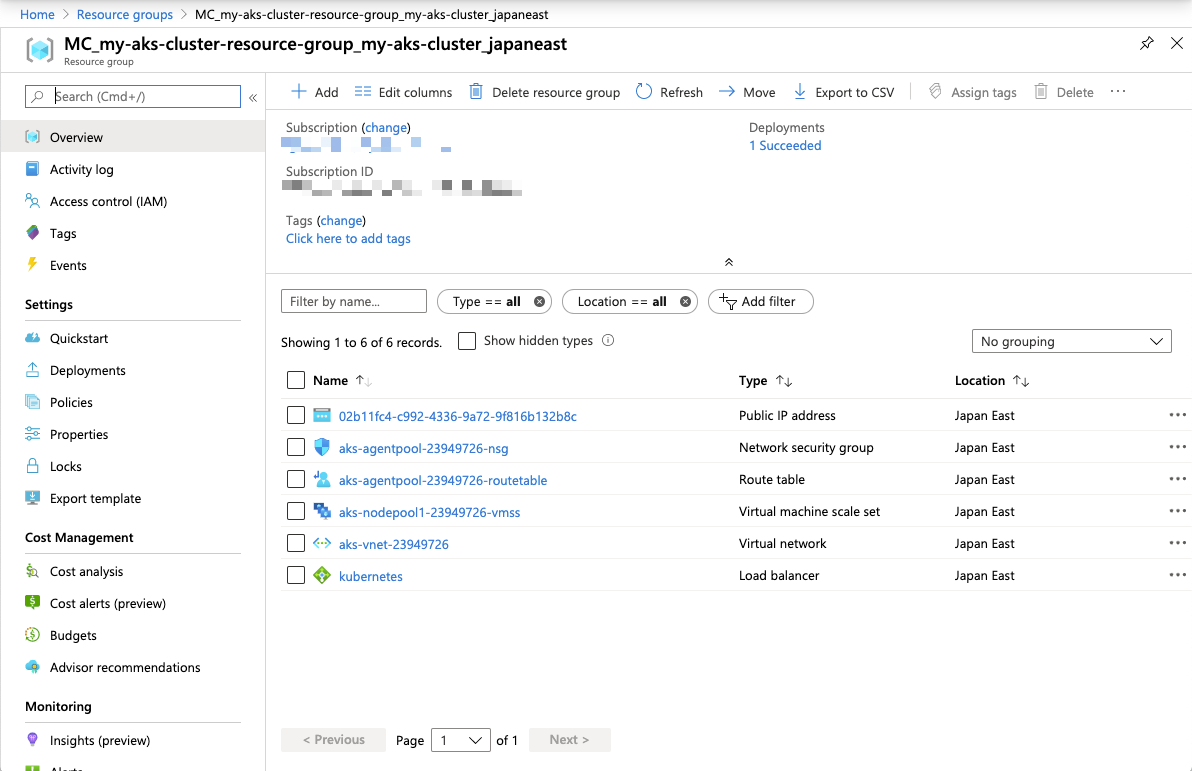
Task: Check the aks-nodepool1 vmss row checkbox
Action: pos(296,511)
